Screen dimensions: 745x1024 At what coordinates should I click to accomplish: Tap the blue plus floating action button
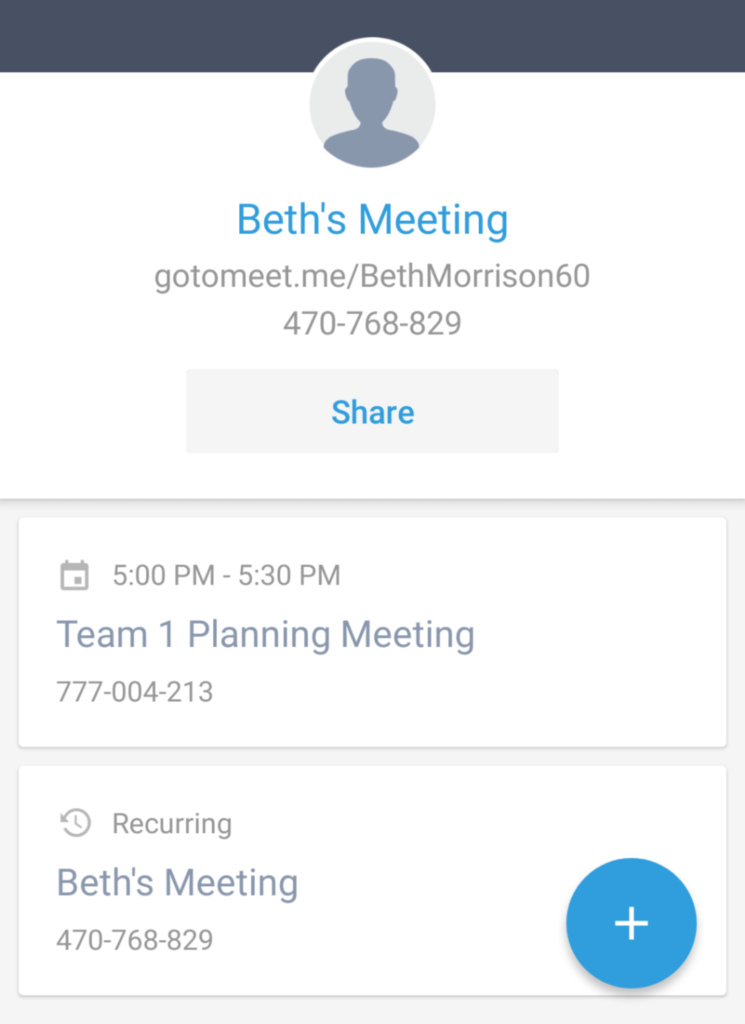click(x=631, y=923)
